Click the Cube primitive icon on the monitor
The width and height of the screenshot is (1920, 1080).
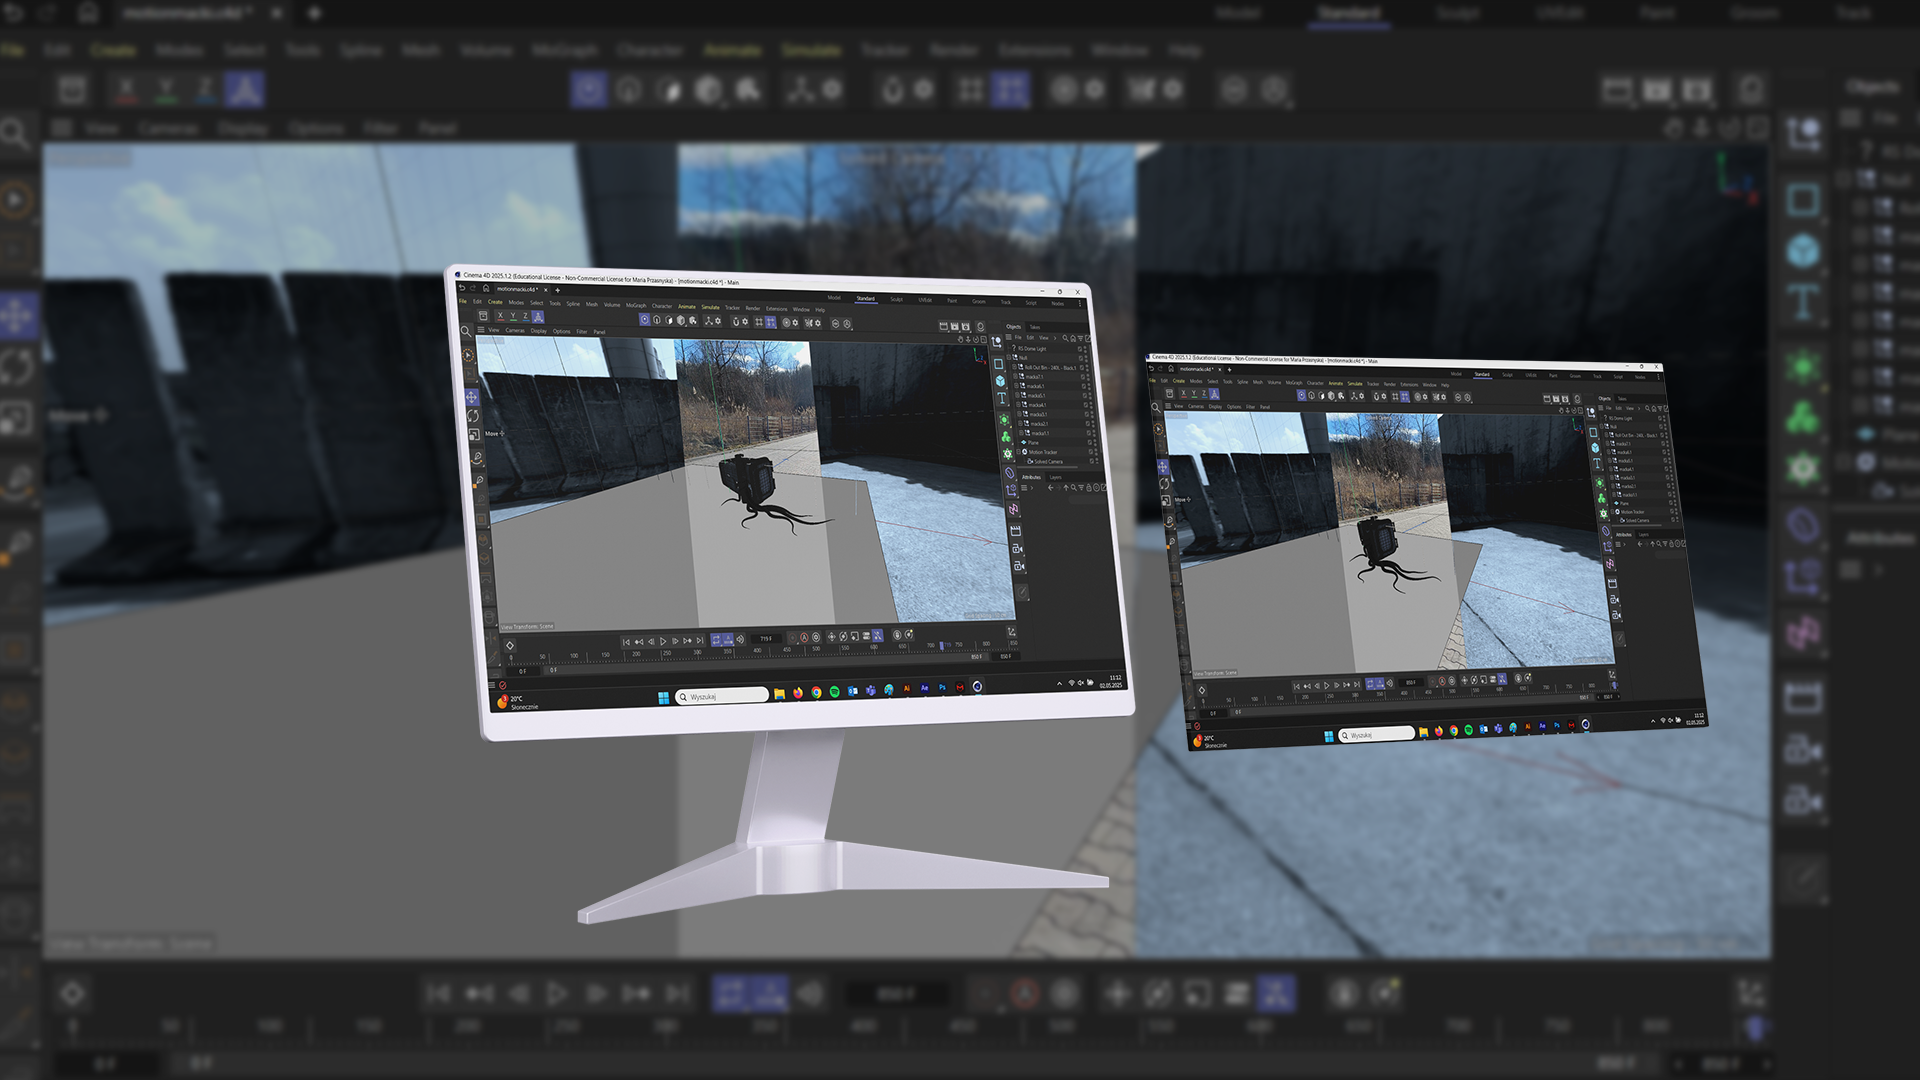point(1000,381)
